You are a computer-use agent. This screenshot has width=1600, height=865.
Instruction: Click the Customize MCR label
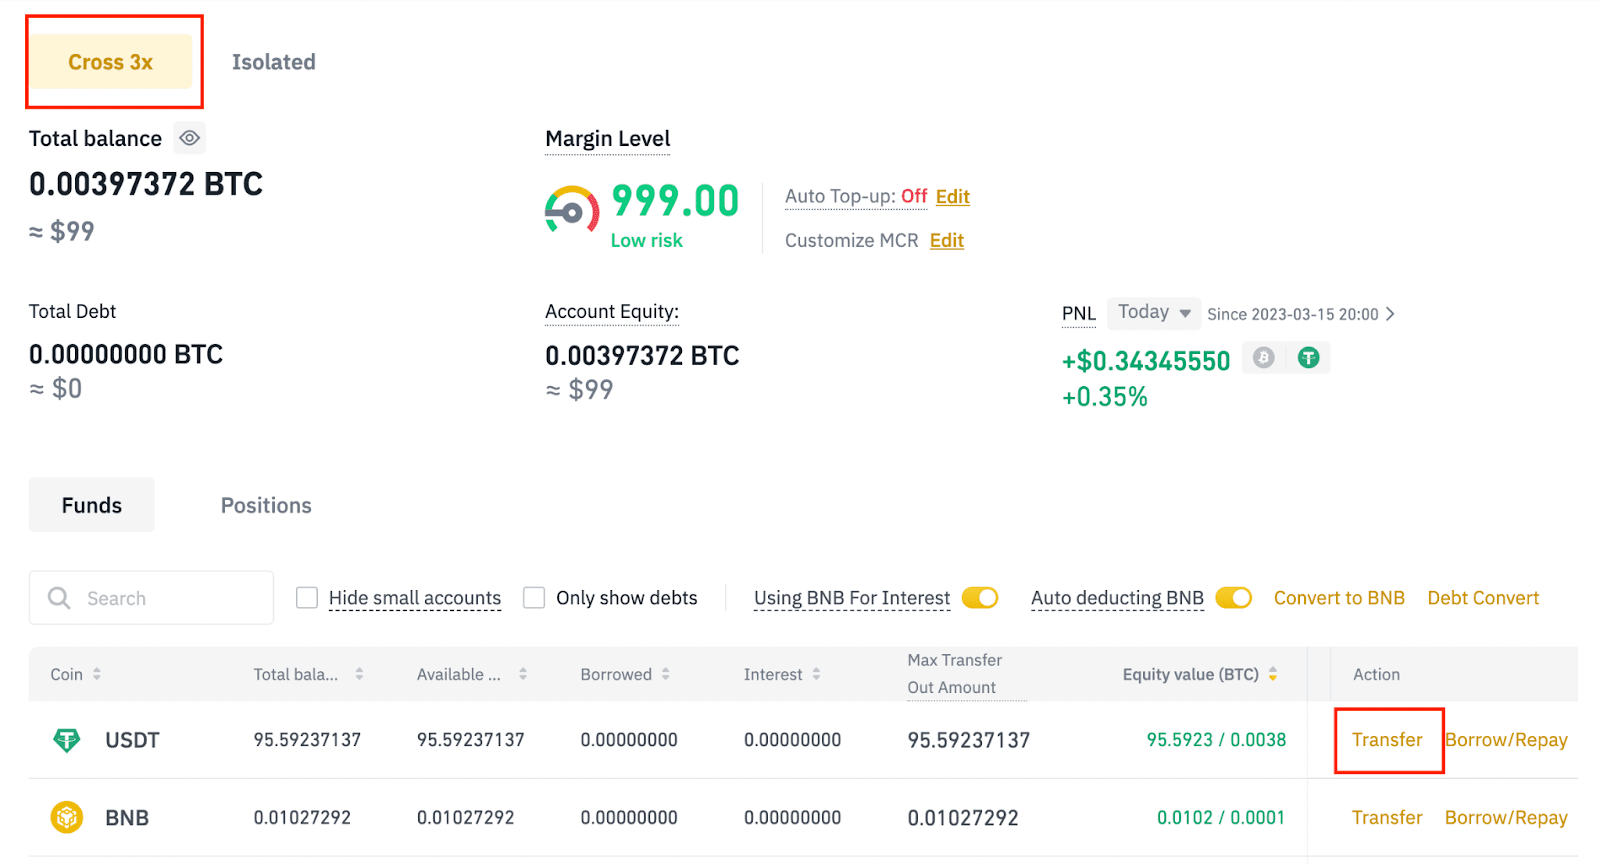852,241
